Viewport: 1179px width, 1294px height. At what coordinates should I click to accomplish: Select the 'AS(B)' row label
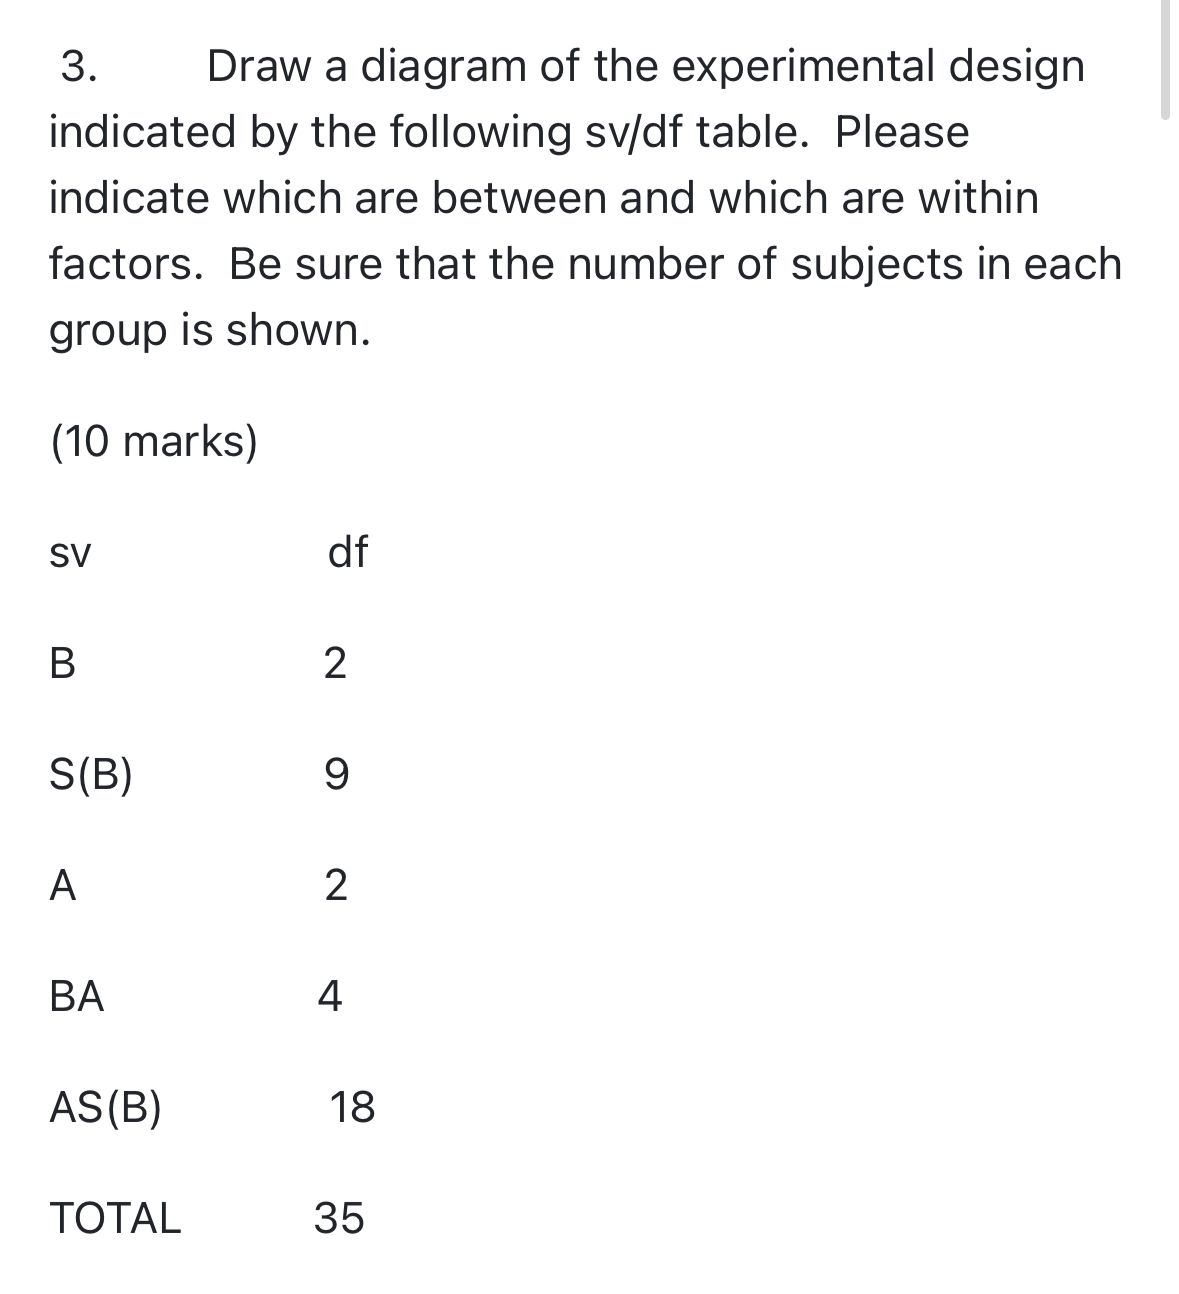pyautogui.click(x=105, y=1108)
